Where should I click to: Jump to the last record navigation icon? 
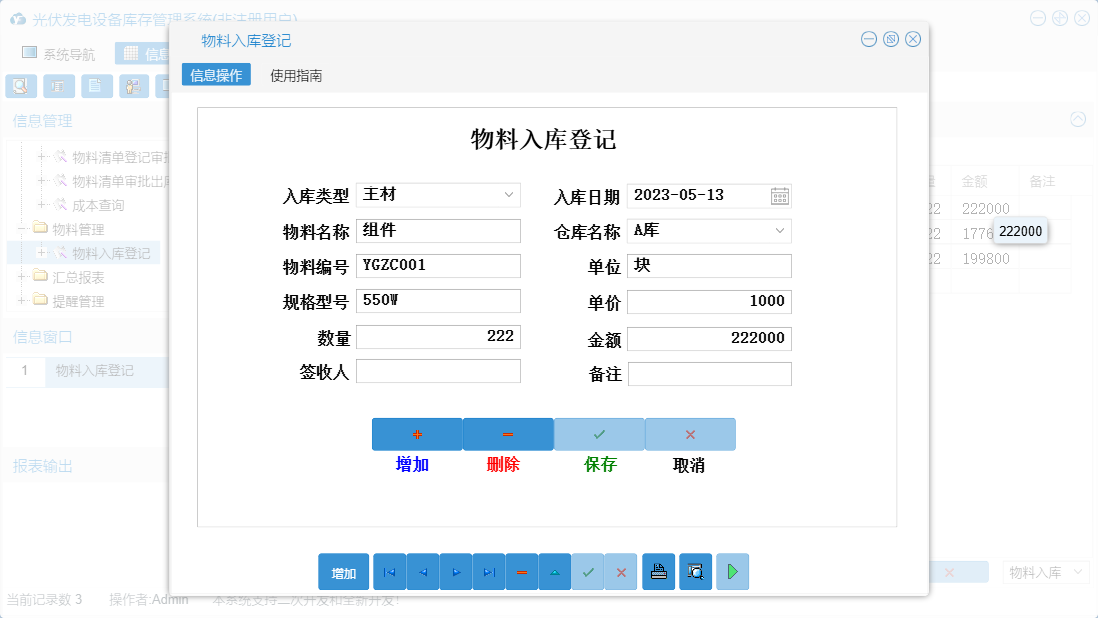click(x=488, y=571)
